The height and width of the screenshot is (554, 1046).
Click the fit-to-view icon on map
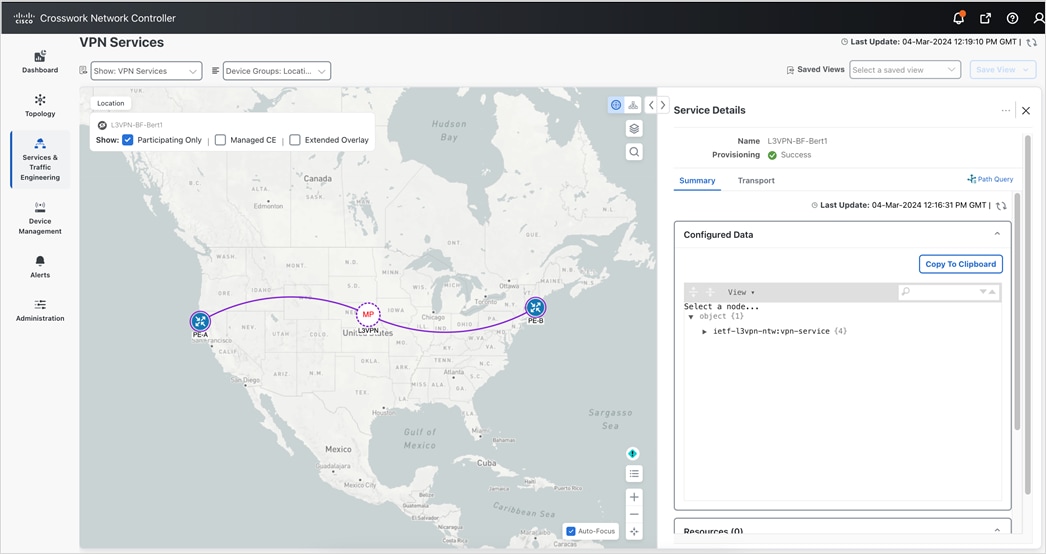(x=634, y=531)
